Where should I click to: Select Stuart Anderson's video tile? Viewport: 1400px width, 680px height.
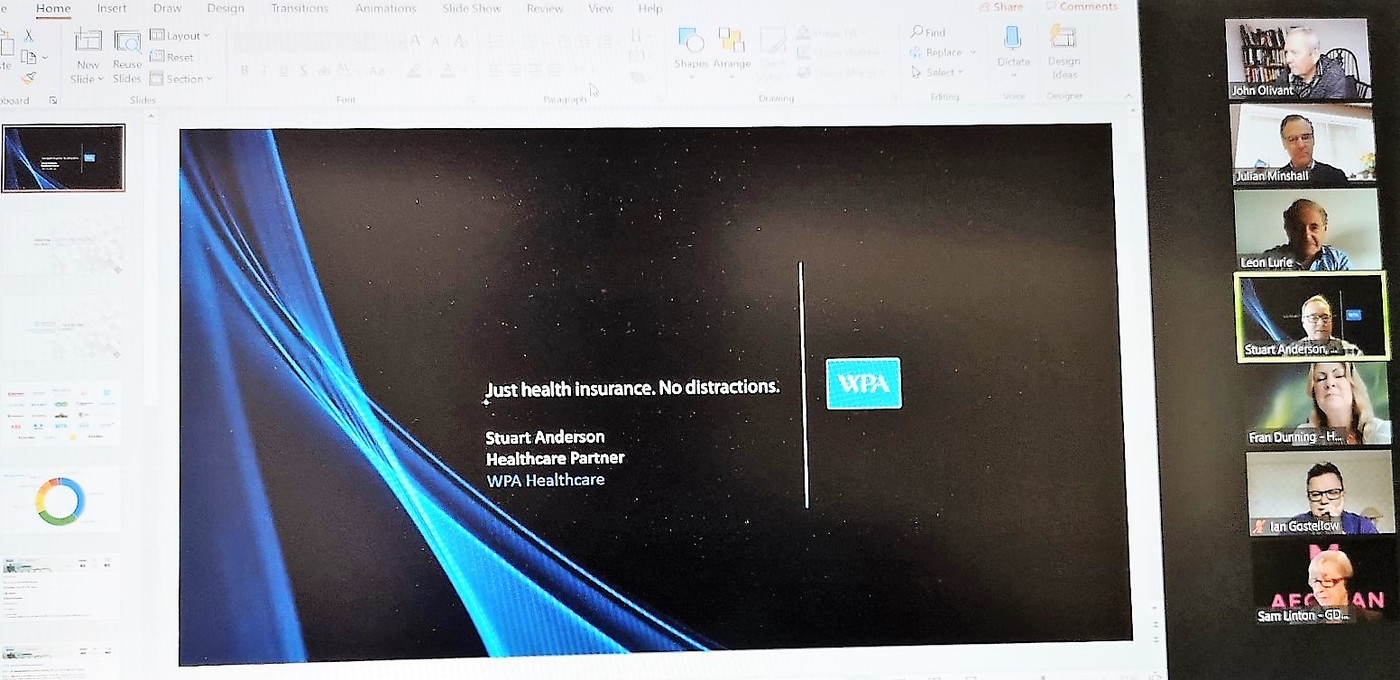(x=1313, y=316)
